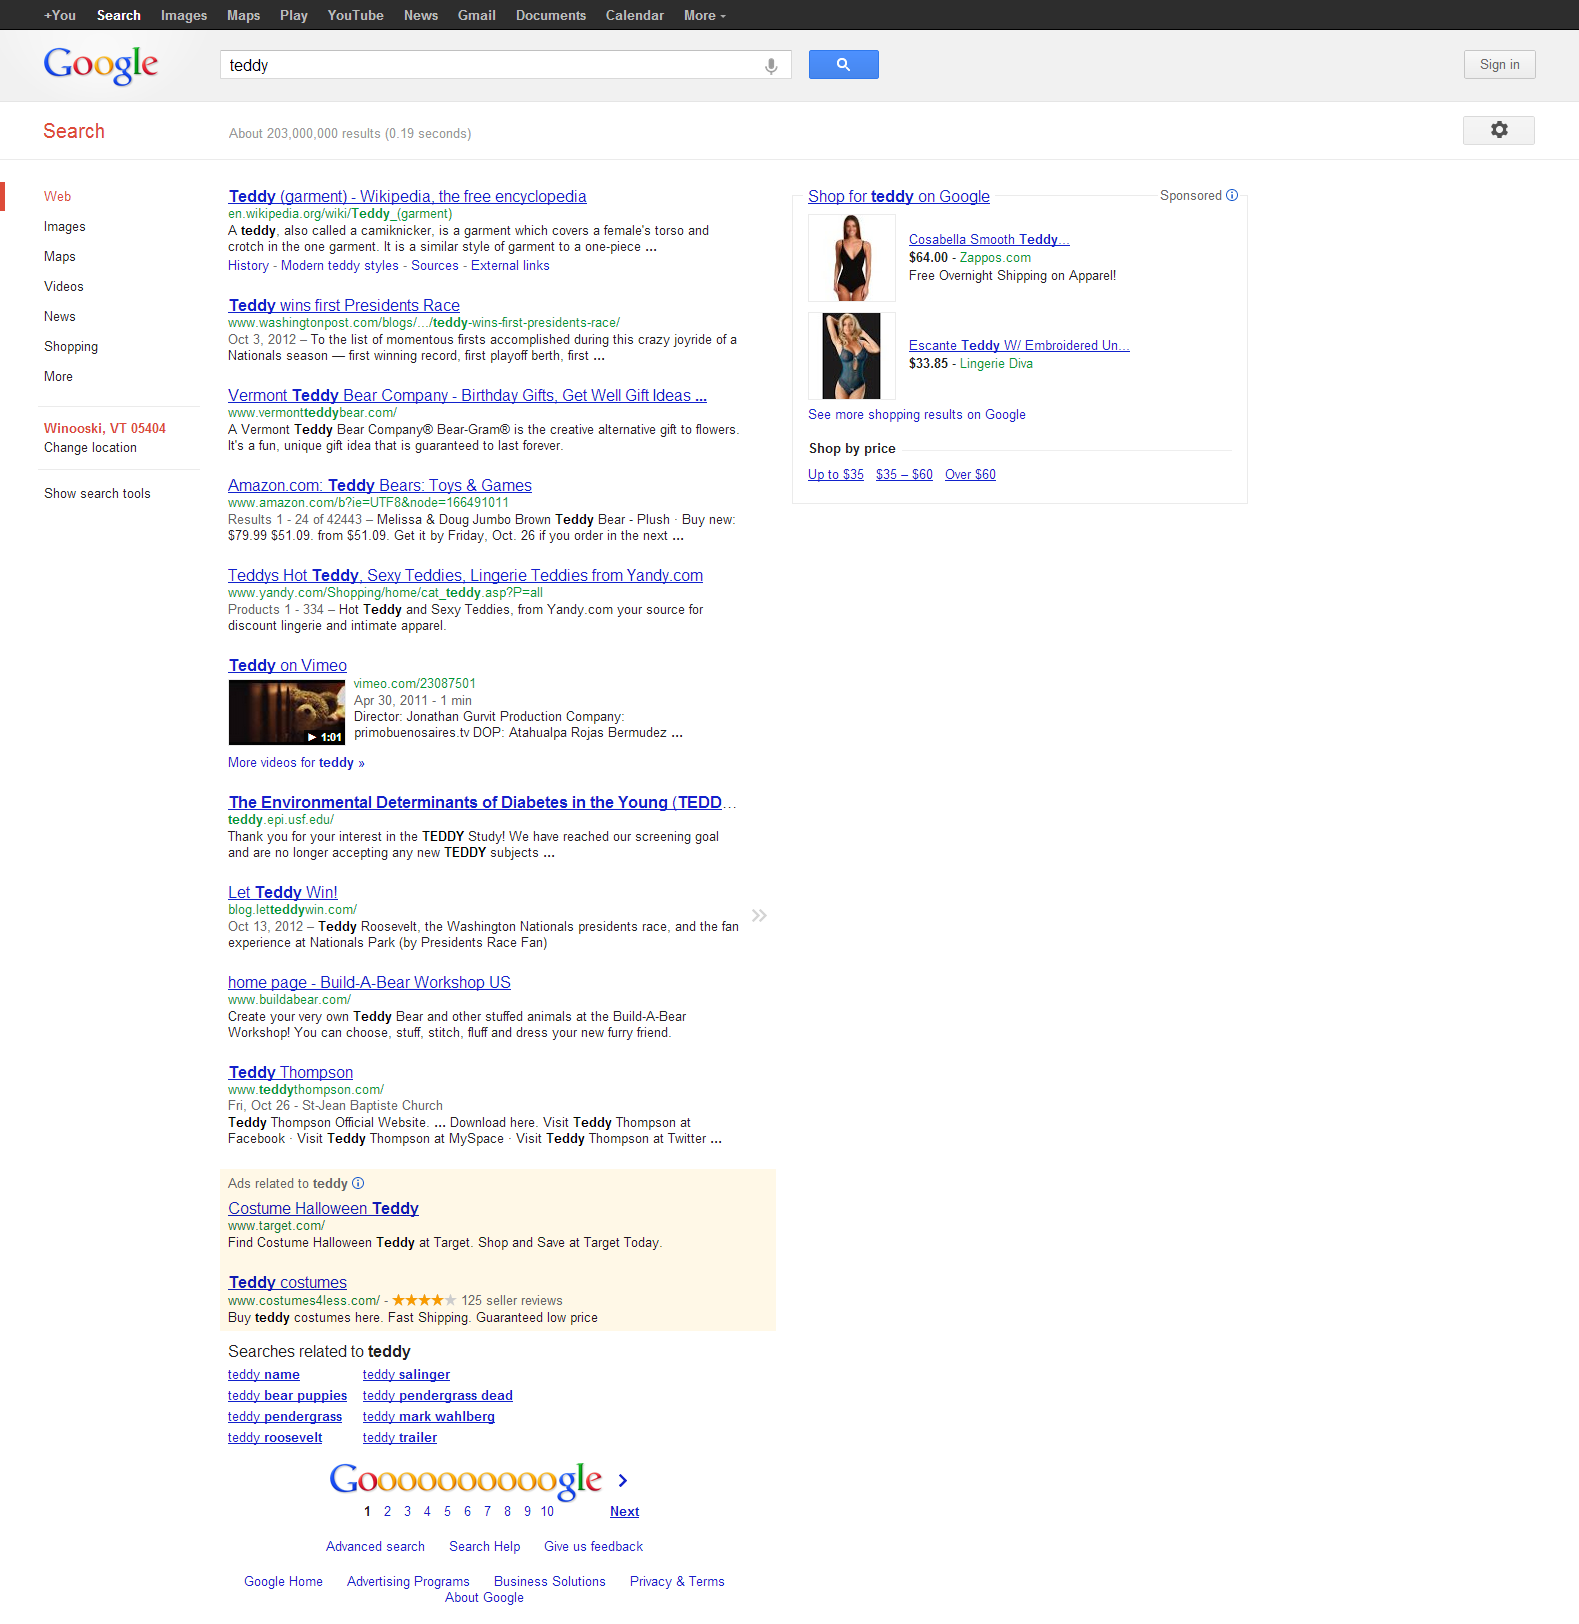Click the Sign in button

coord(1499,65)
